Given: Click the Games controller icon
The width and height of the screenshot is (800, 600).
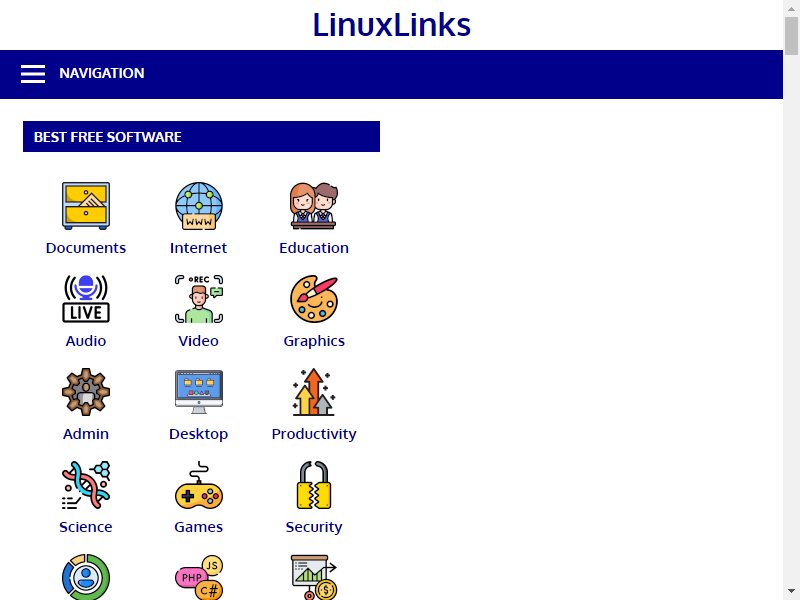Looking at the screenshot, I should (x=198, y=485).
